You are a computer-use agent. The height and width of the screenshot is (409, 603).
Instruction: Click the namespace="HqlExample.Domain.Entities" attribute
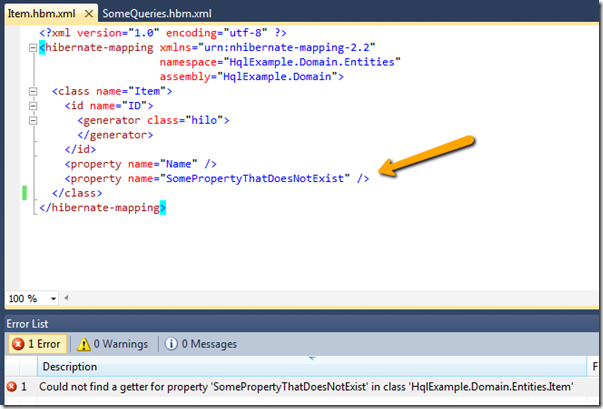coord(280,62)
